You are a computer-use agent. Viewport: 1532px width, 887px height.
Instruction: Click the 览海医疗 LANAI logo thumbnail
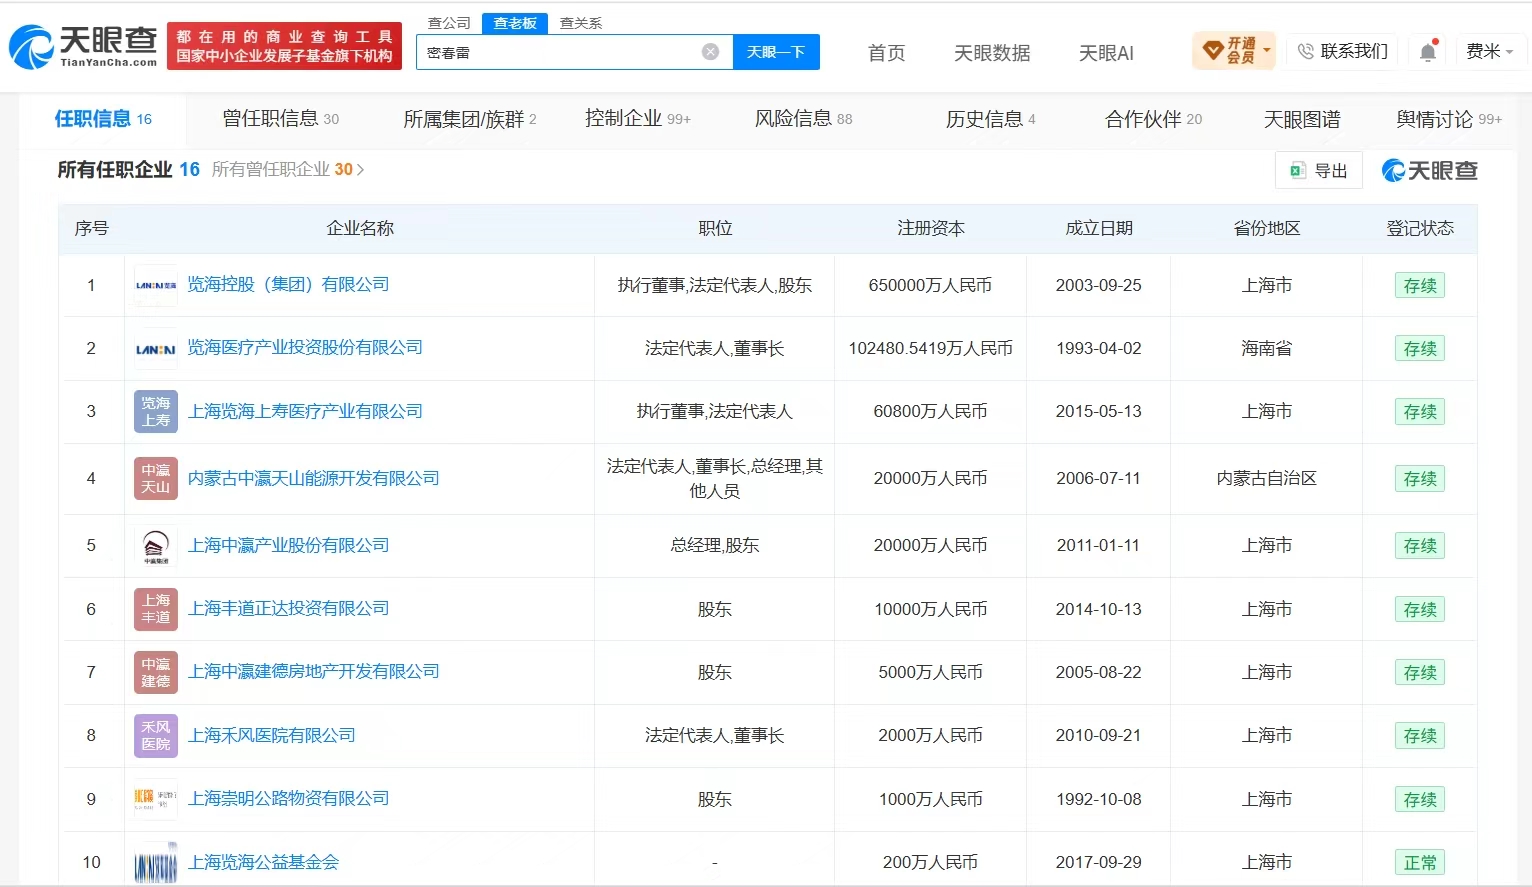pyautogui.click(x=156, y=348)
